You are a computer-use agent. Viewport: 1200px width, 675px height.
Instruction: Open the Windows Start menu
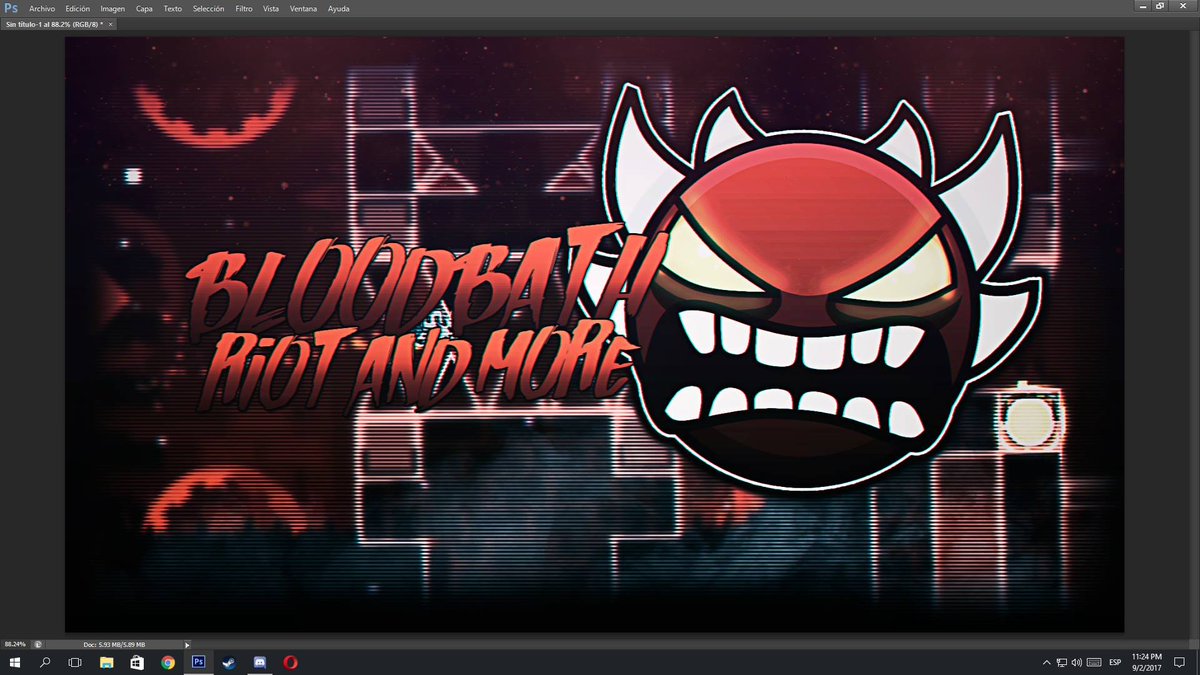pos(14,662)
